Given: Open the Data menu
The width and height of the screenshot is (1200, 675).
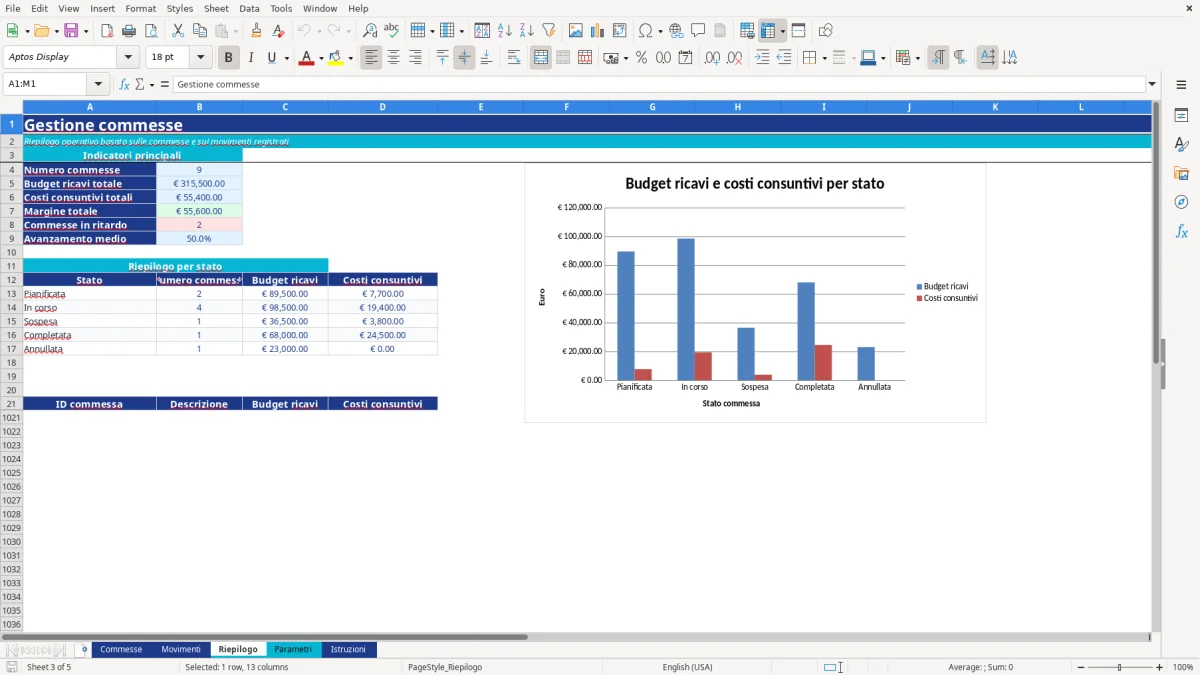Looking at the screenshot, I should coord(249,8).
